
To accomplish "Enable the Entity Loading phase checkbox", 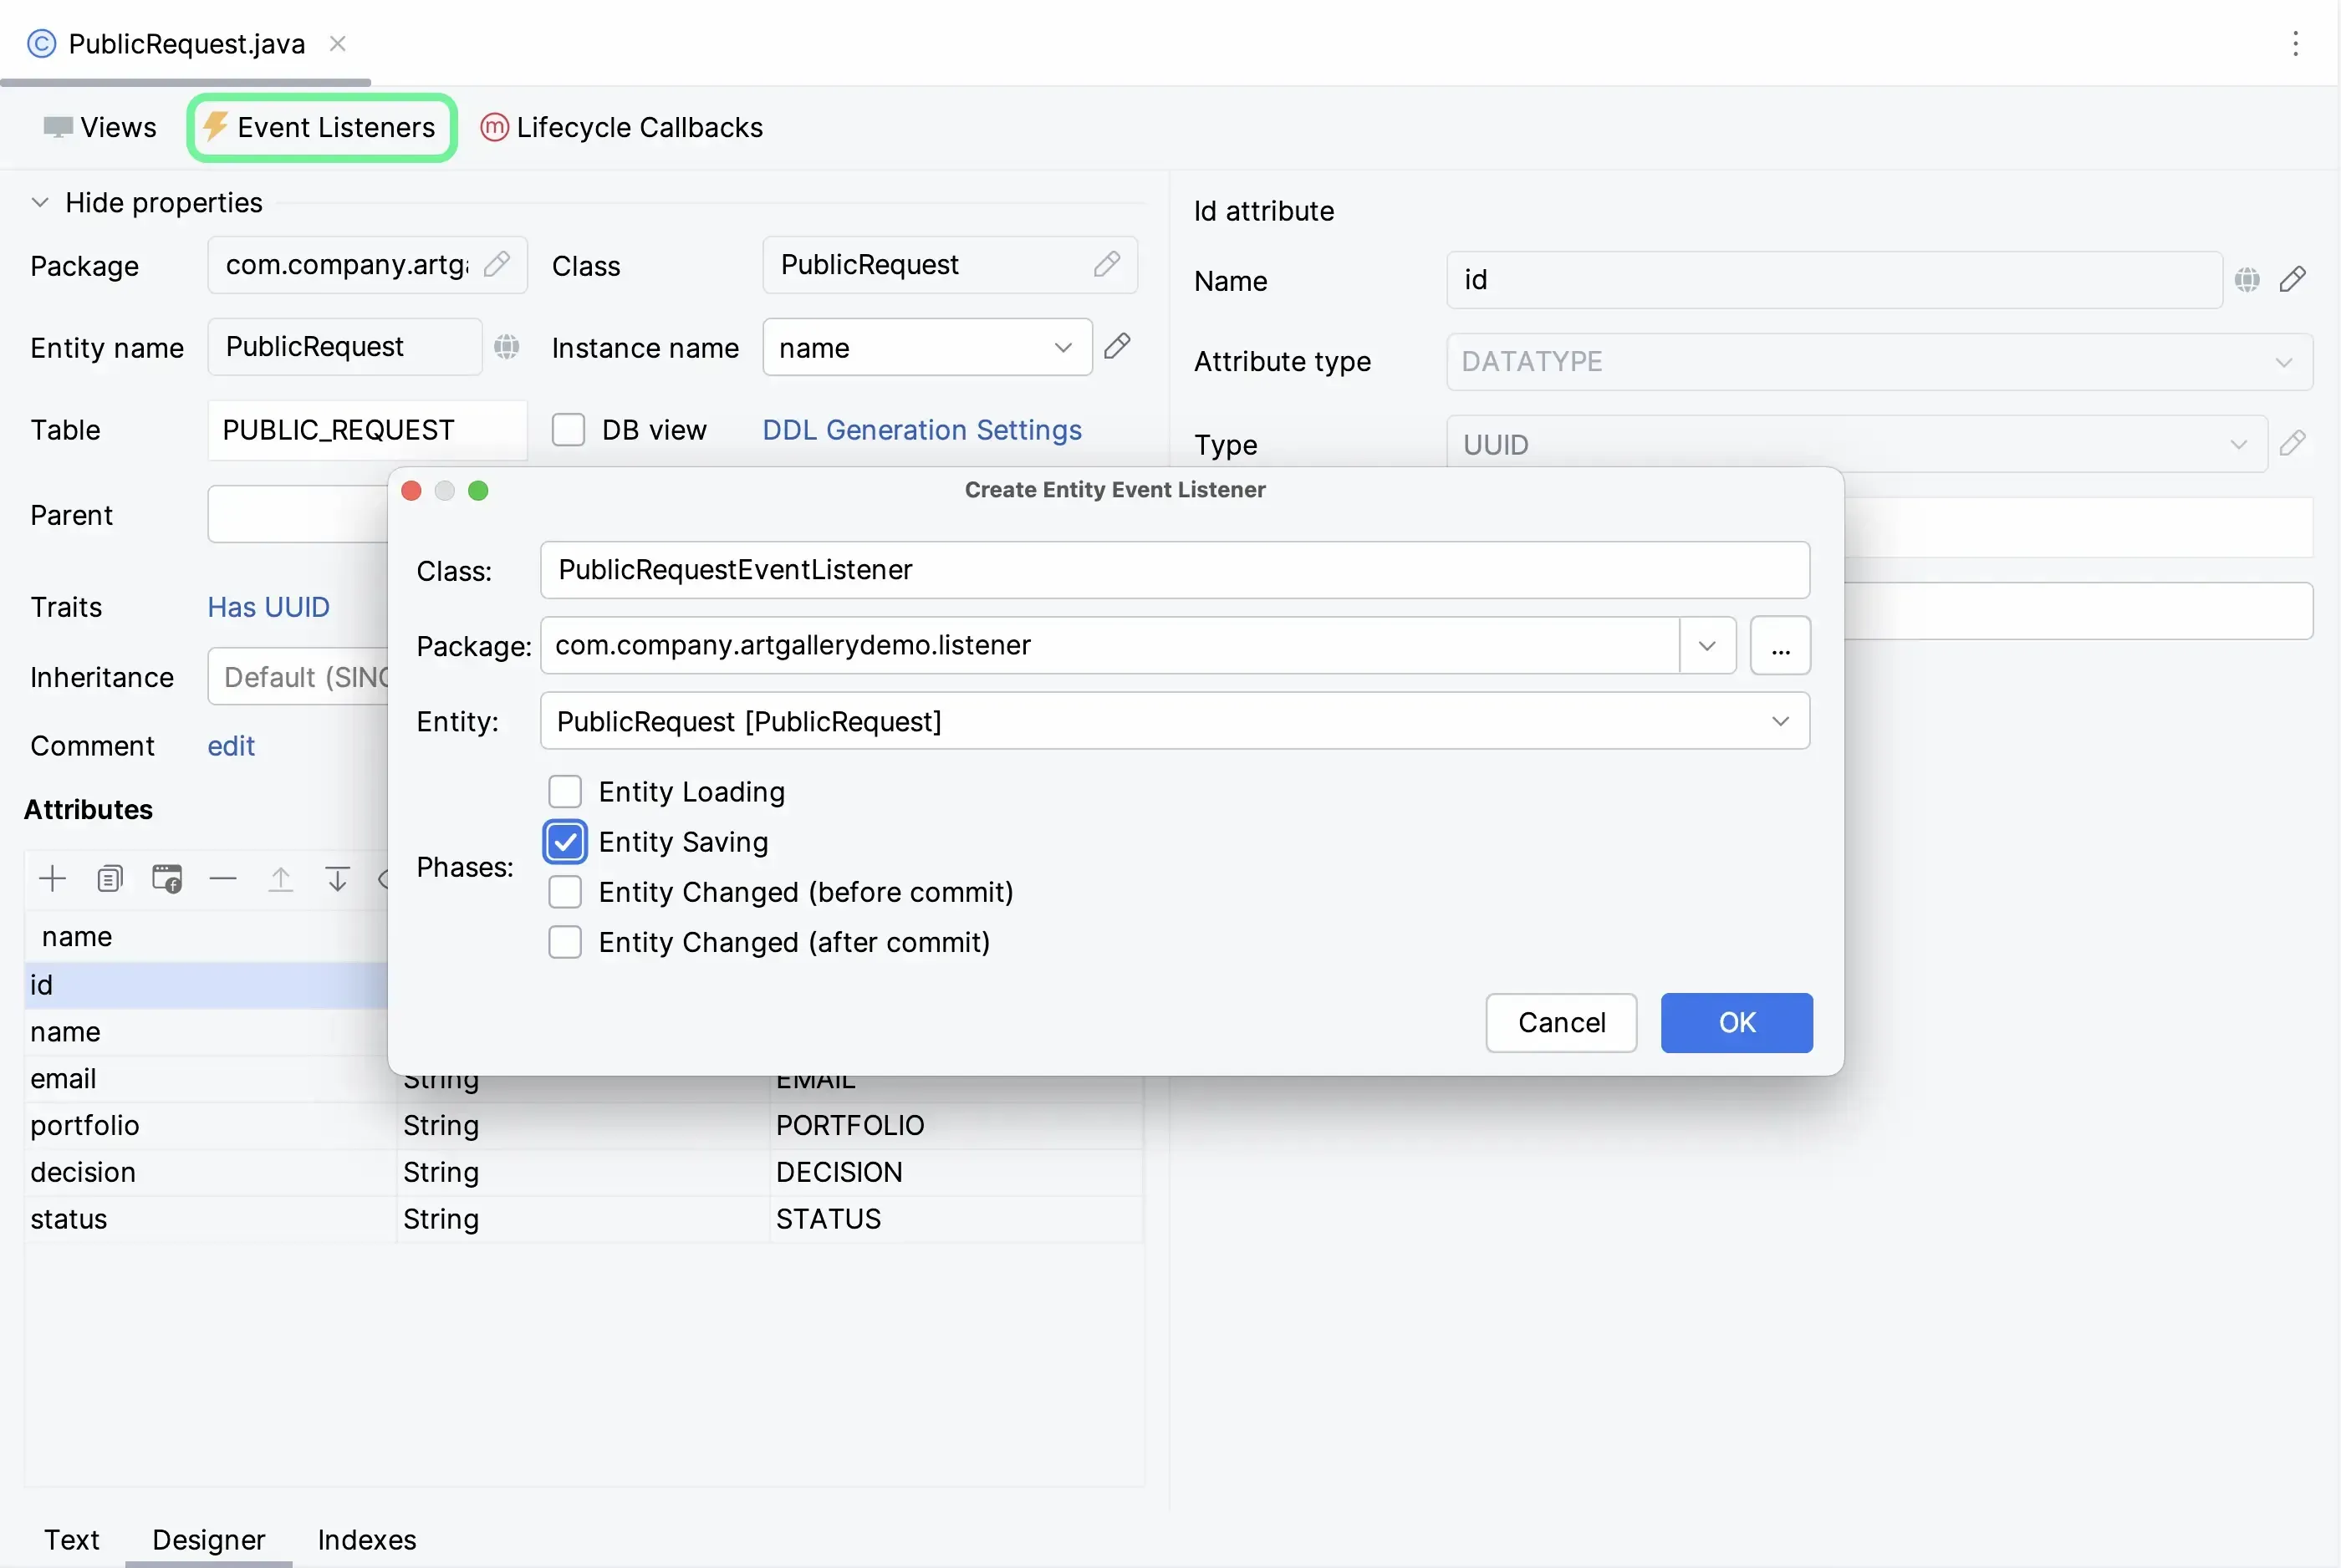I will click(565, 791).
